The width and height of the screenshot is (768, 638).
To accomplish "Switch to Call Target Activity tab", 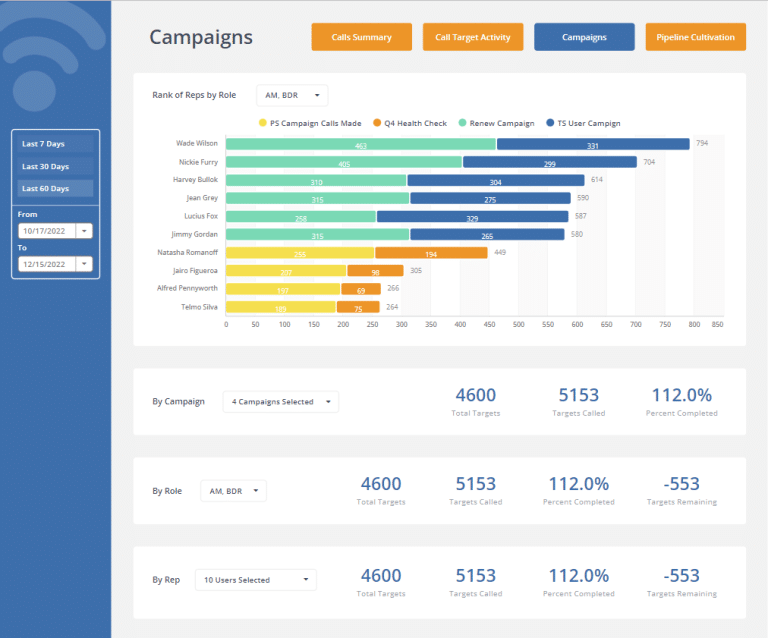I will pos(472,37).
